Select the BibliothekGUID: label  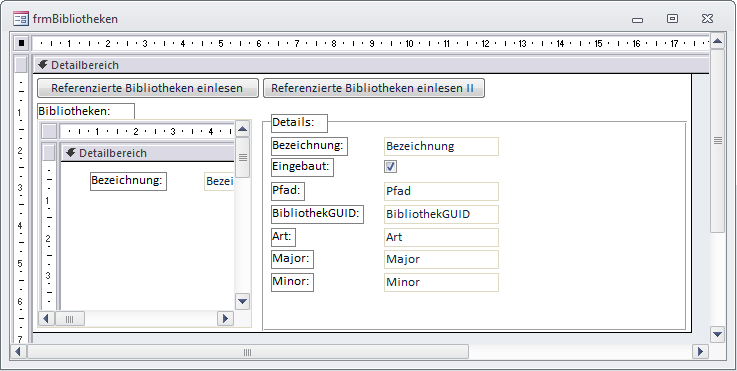click(x=317, y=214)
